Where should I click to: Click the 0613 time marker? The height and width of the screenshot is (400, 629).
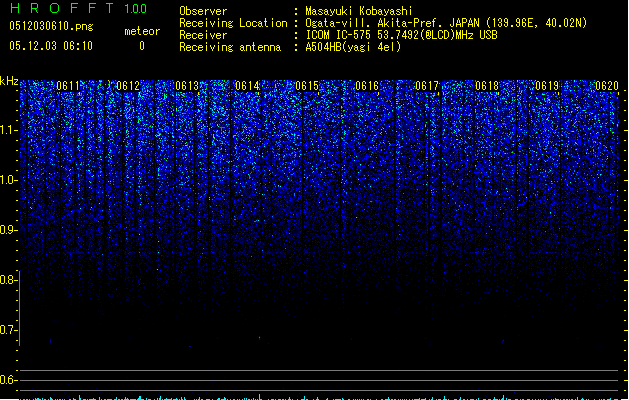[x=187, y=86]
